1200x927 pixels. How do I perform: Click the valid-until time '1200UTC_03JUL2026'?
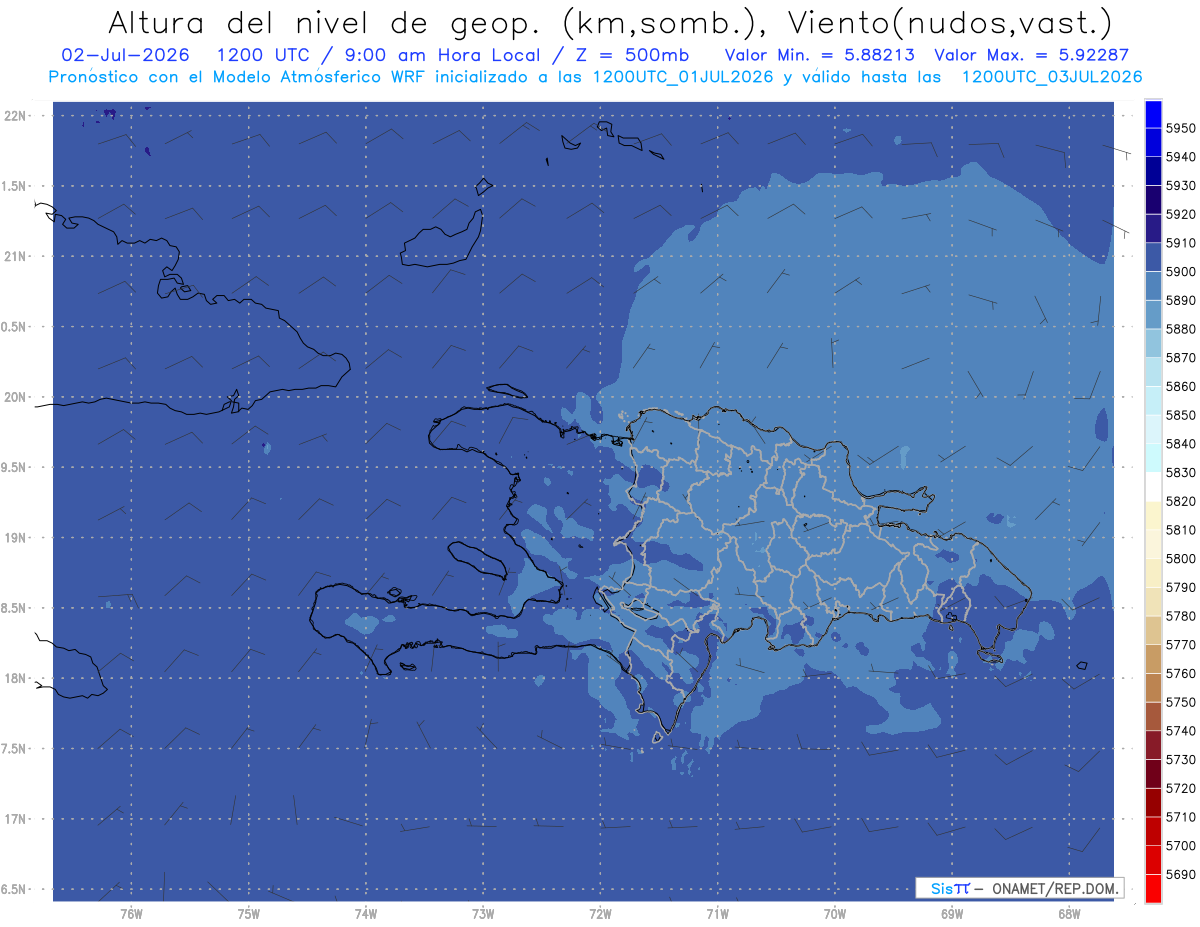(1052, 77)
